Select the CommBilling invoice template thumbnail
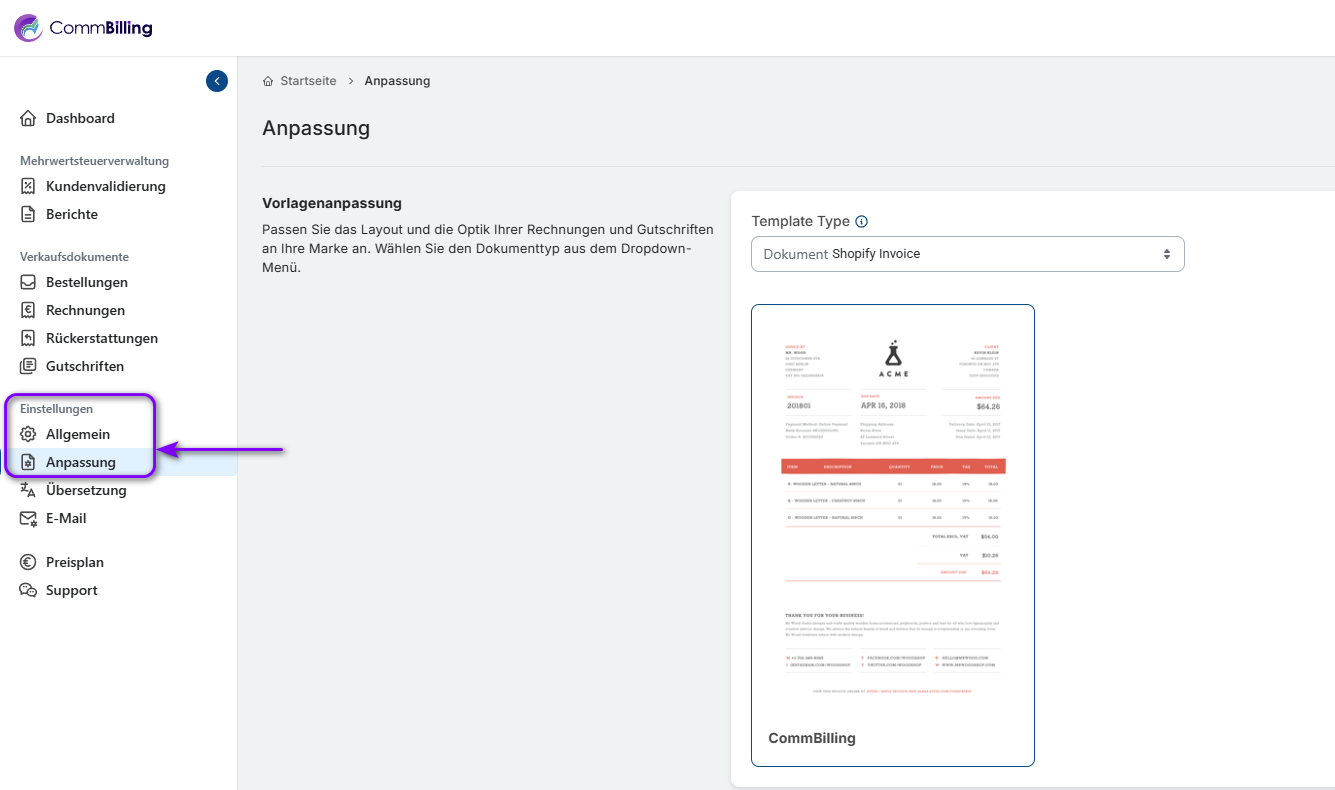 [x=893, y=535]
